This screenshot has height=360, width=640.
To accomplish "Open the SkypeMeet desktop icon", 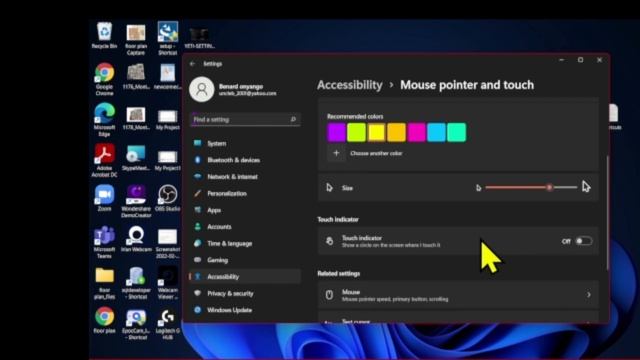I will [136, 158].
